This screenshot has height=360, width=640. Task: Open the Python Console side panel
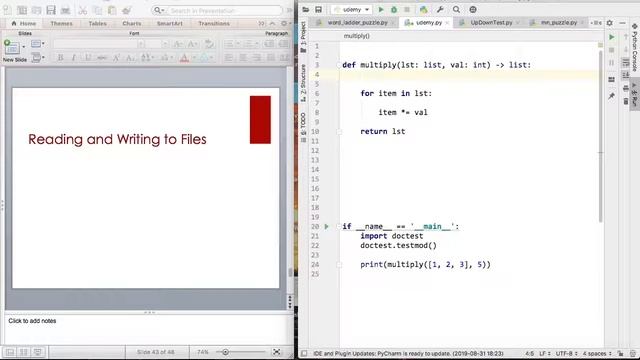[x=635, y=47]
